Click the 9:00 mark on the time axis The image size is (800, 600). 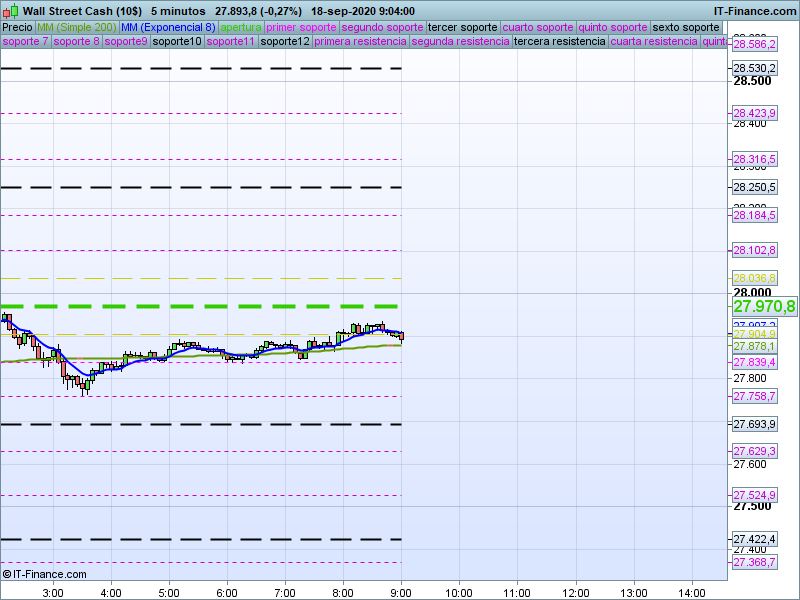pos(402,592)
